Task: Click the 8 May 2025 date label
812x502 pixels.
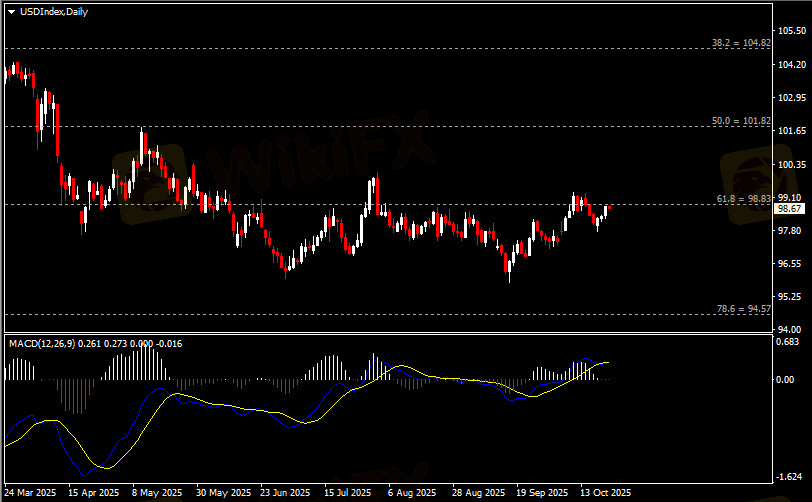Action: coord(157,493)
